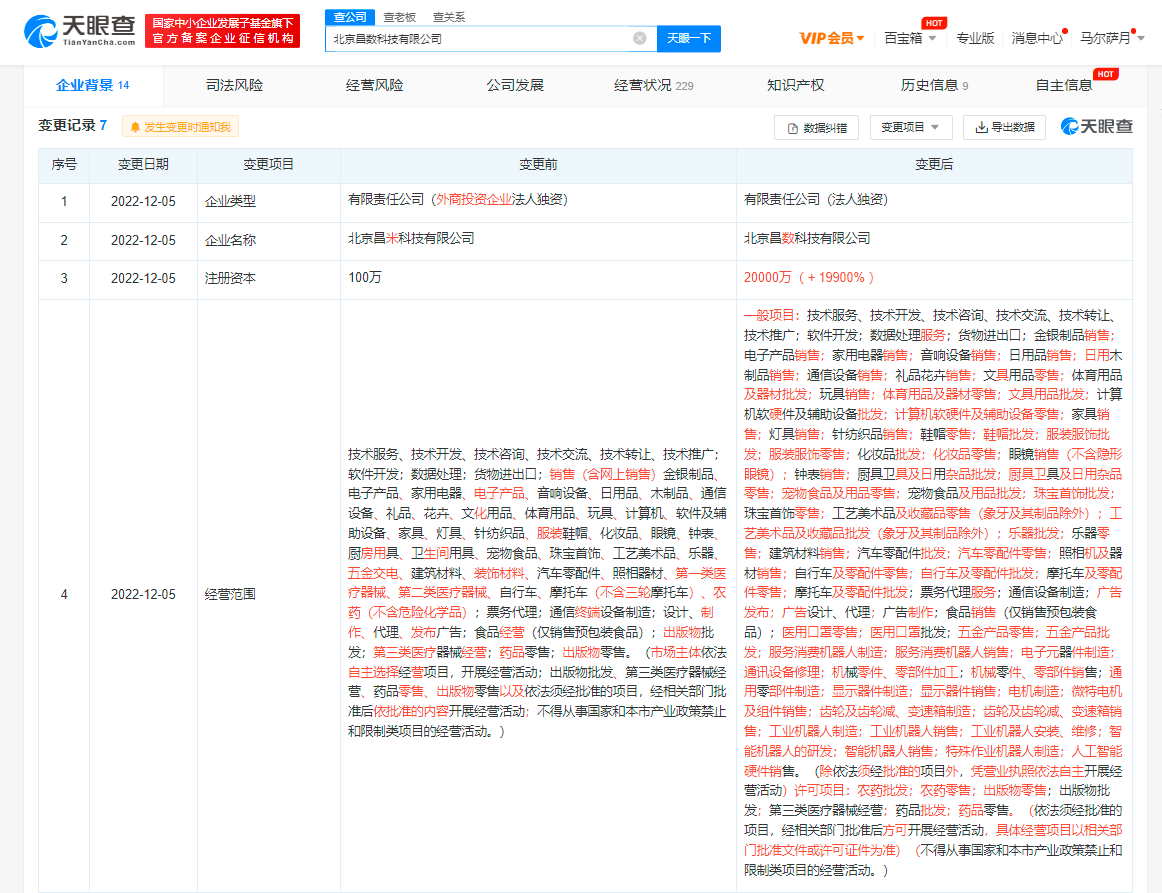Click the 20000万 (+19900%) value

pos(809,277)
